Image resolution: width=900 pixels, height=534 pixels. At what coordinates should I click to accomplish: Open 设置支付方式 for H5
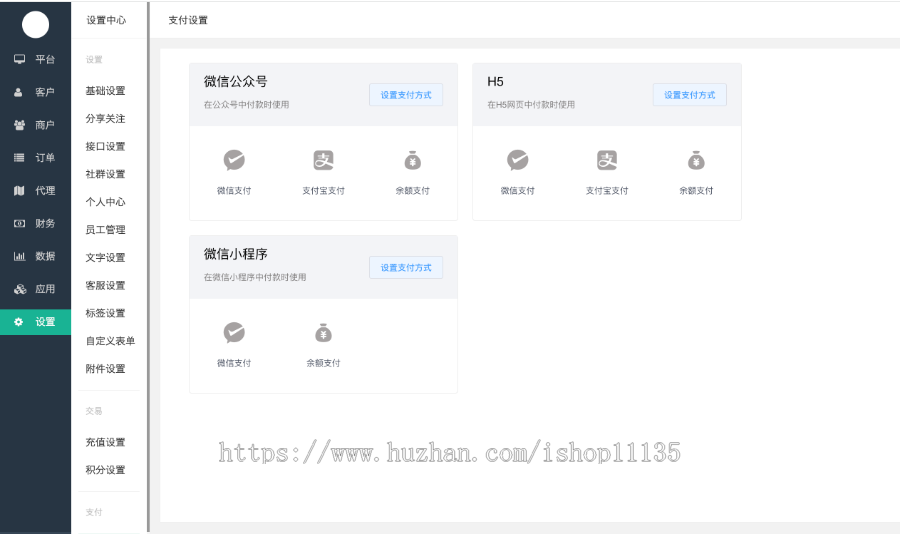tap(689, 95)
